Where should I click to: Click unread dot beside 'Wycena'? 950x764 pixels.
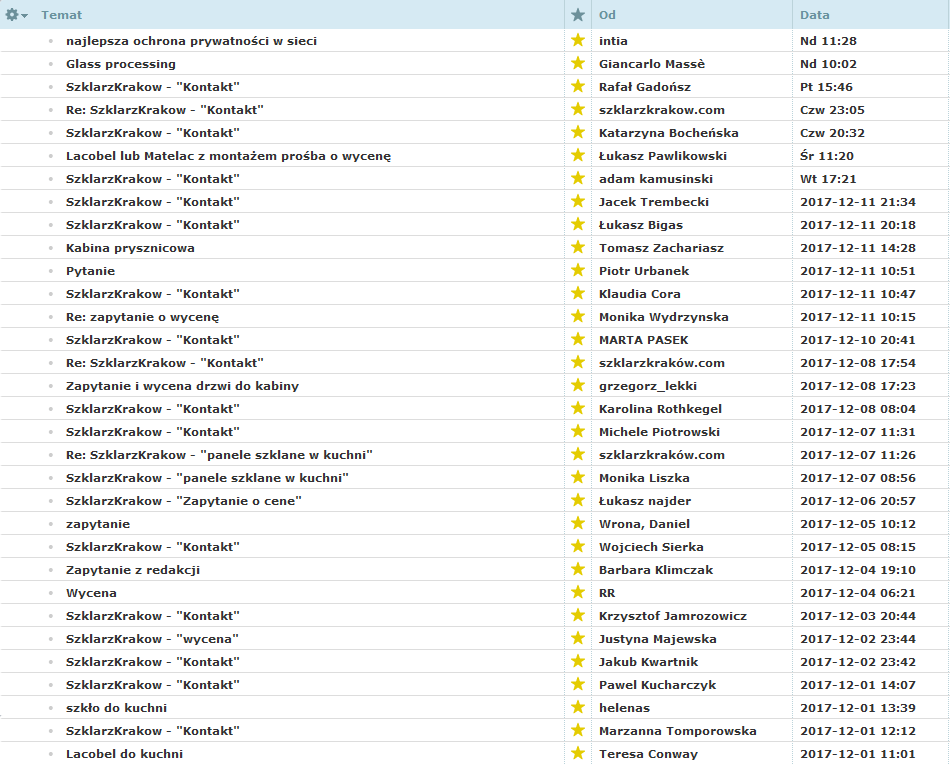[x=51, y=594]
